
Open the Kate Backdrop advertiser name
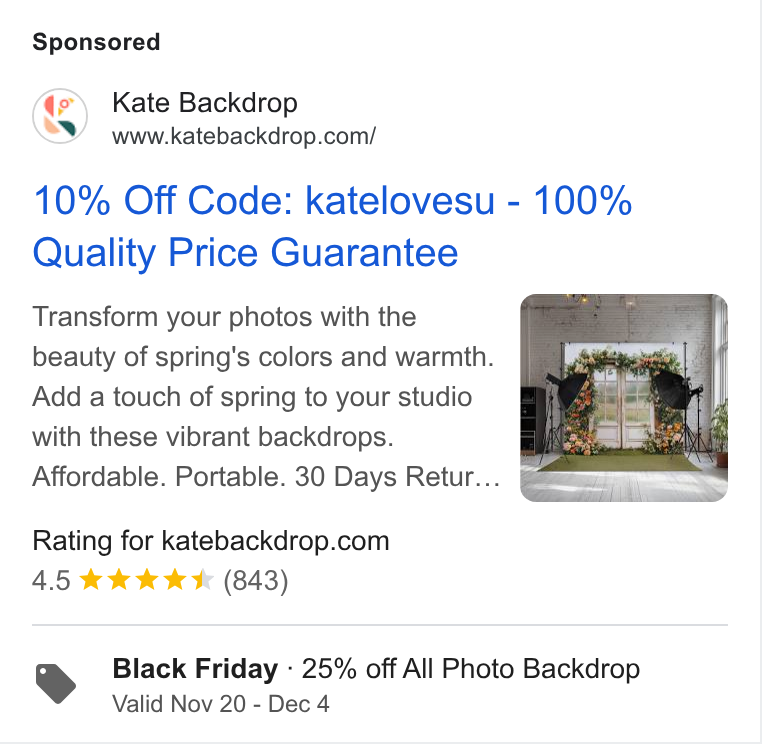(x=205, y=103)
